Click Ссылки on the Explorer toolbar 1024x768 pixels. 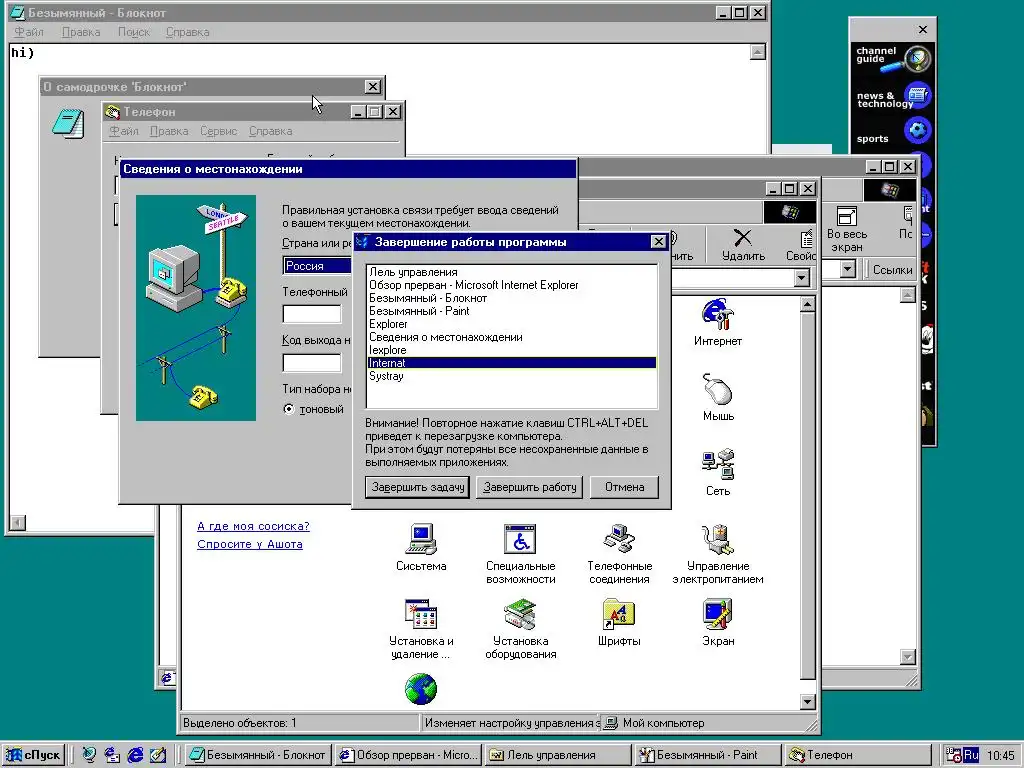click(x=892, y=270)
